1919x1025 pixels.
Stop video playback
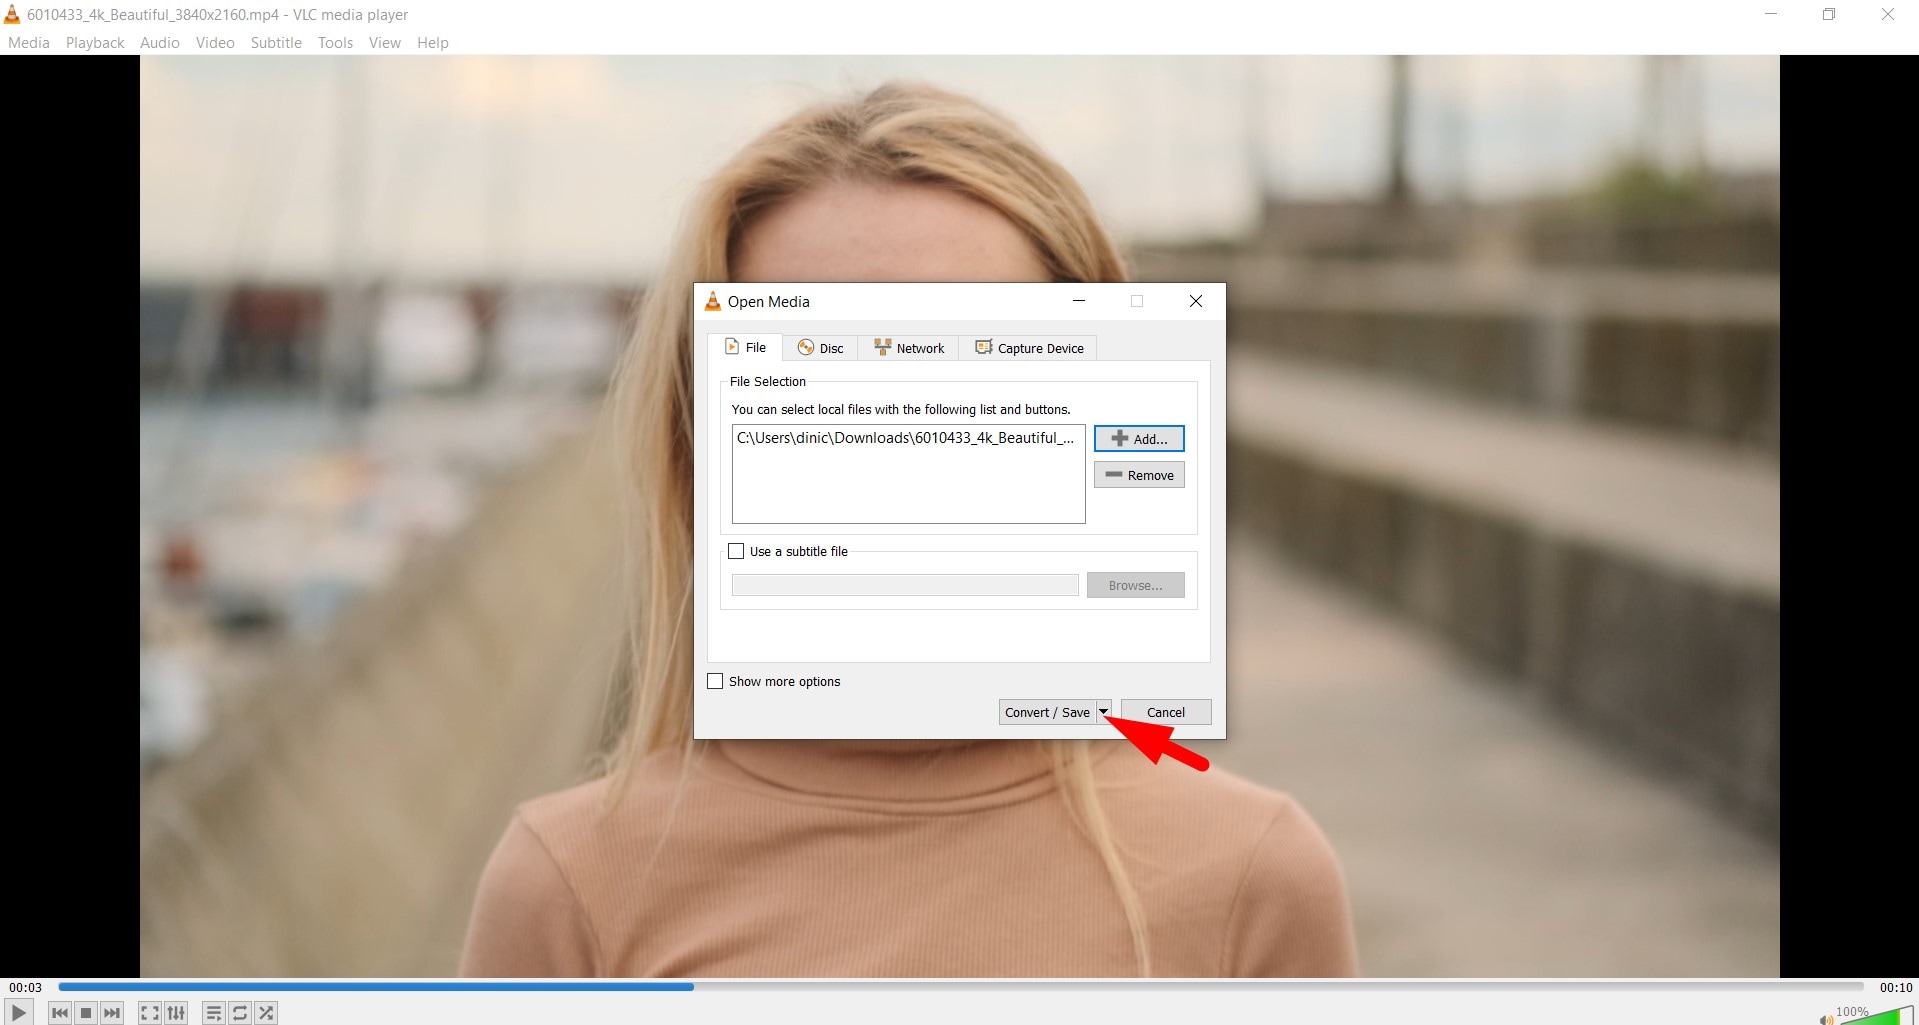(86, 1013)
